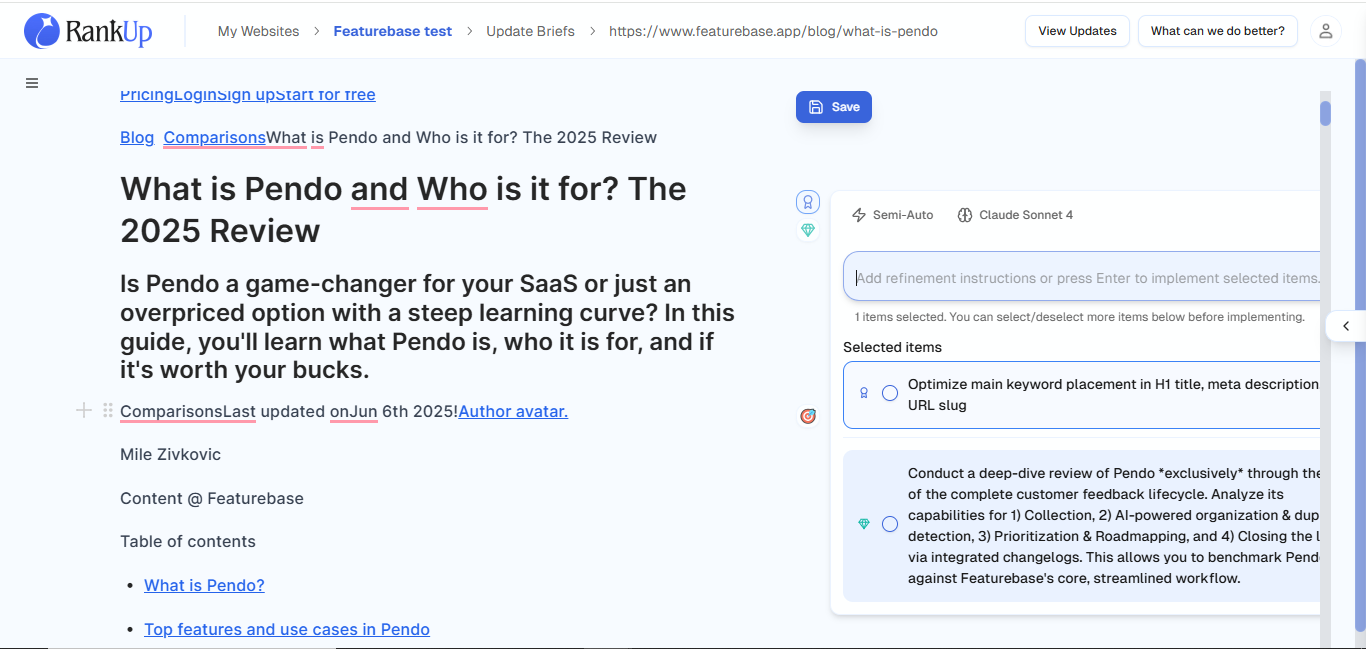The width and height of the screenshot is (1366, 649).
Task: Click the 1 items selected hint text
Action: tap(1079, 317)
